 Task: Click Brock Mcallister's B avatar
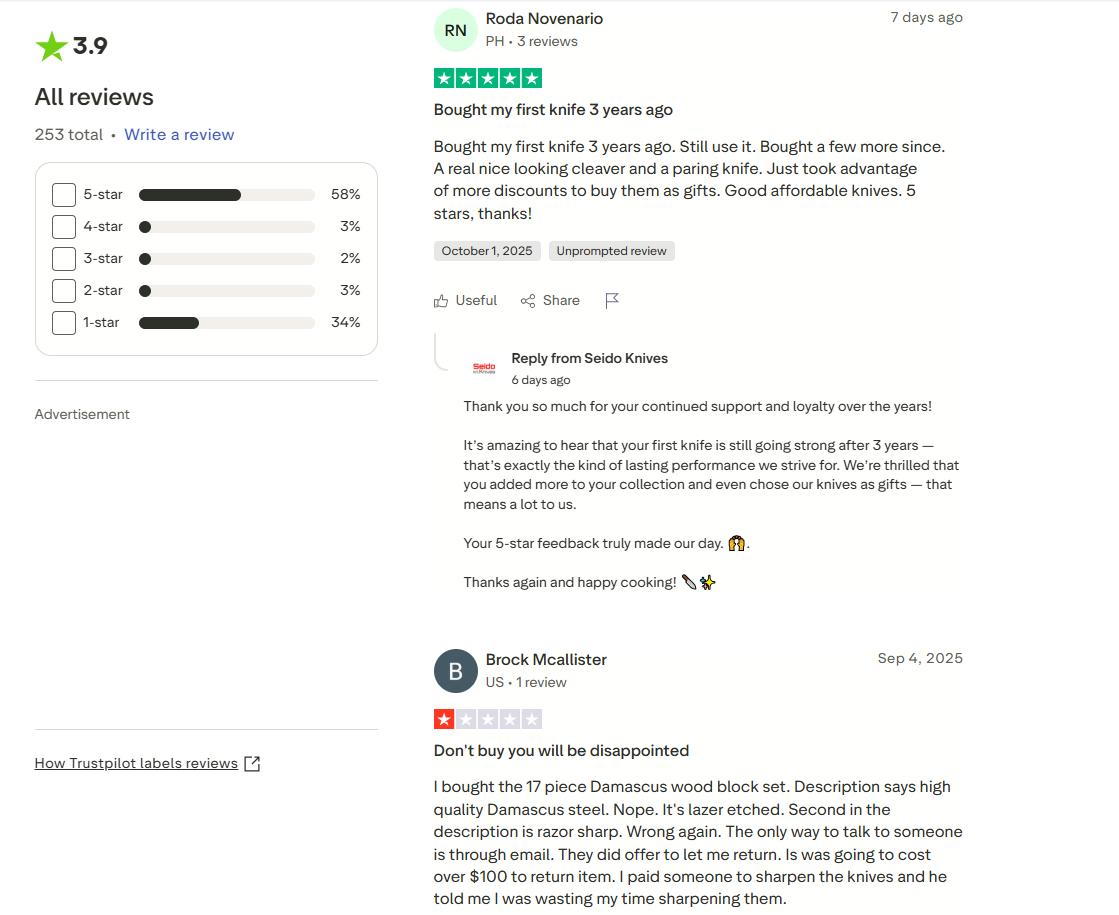click(x=455, y=671)
